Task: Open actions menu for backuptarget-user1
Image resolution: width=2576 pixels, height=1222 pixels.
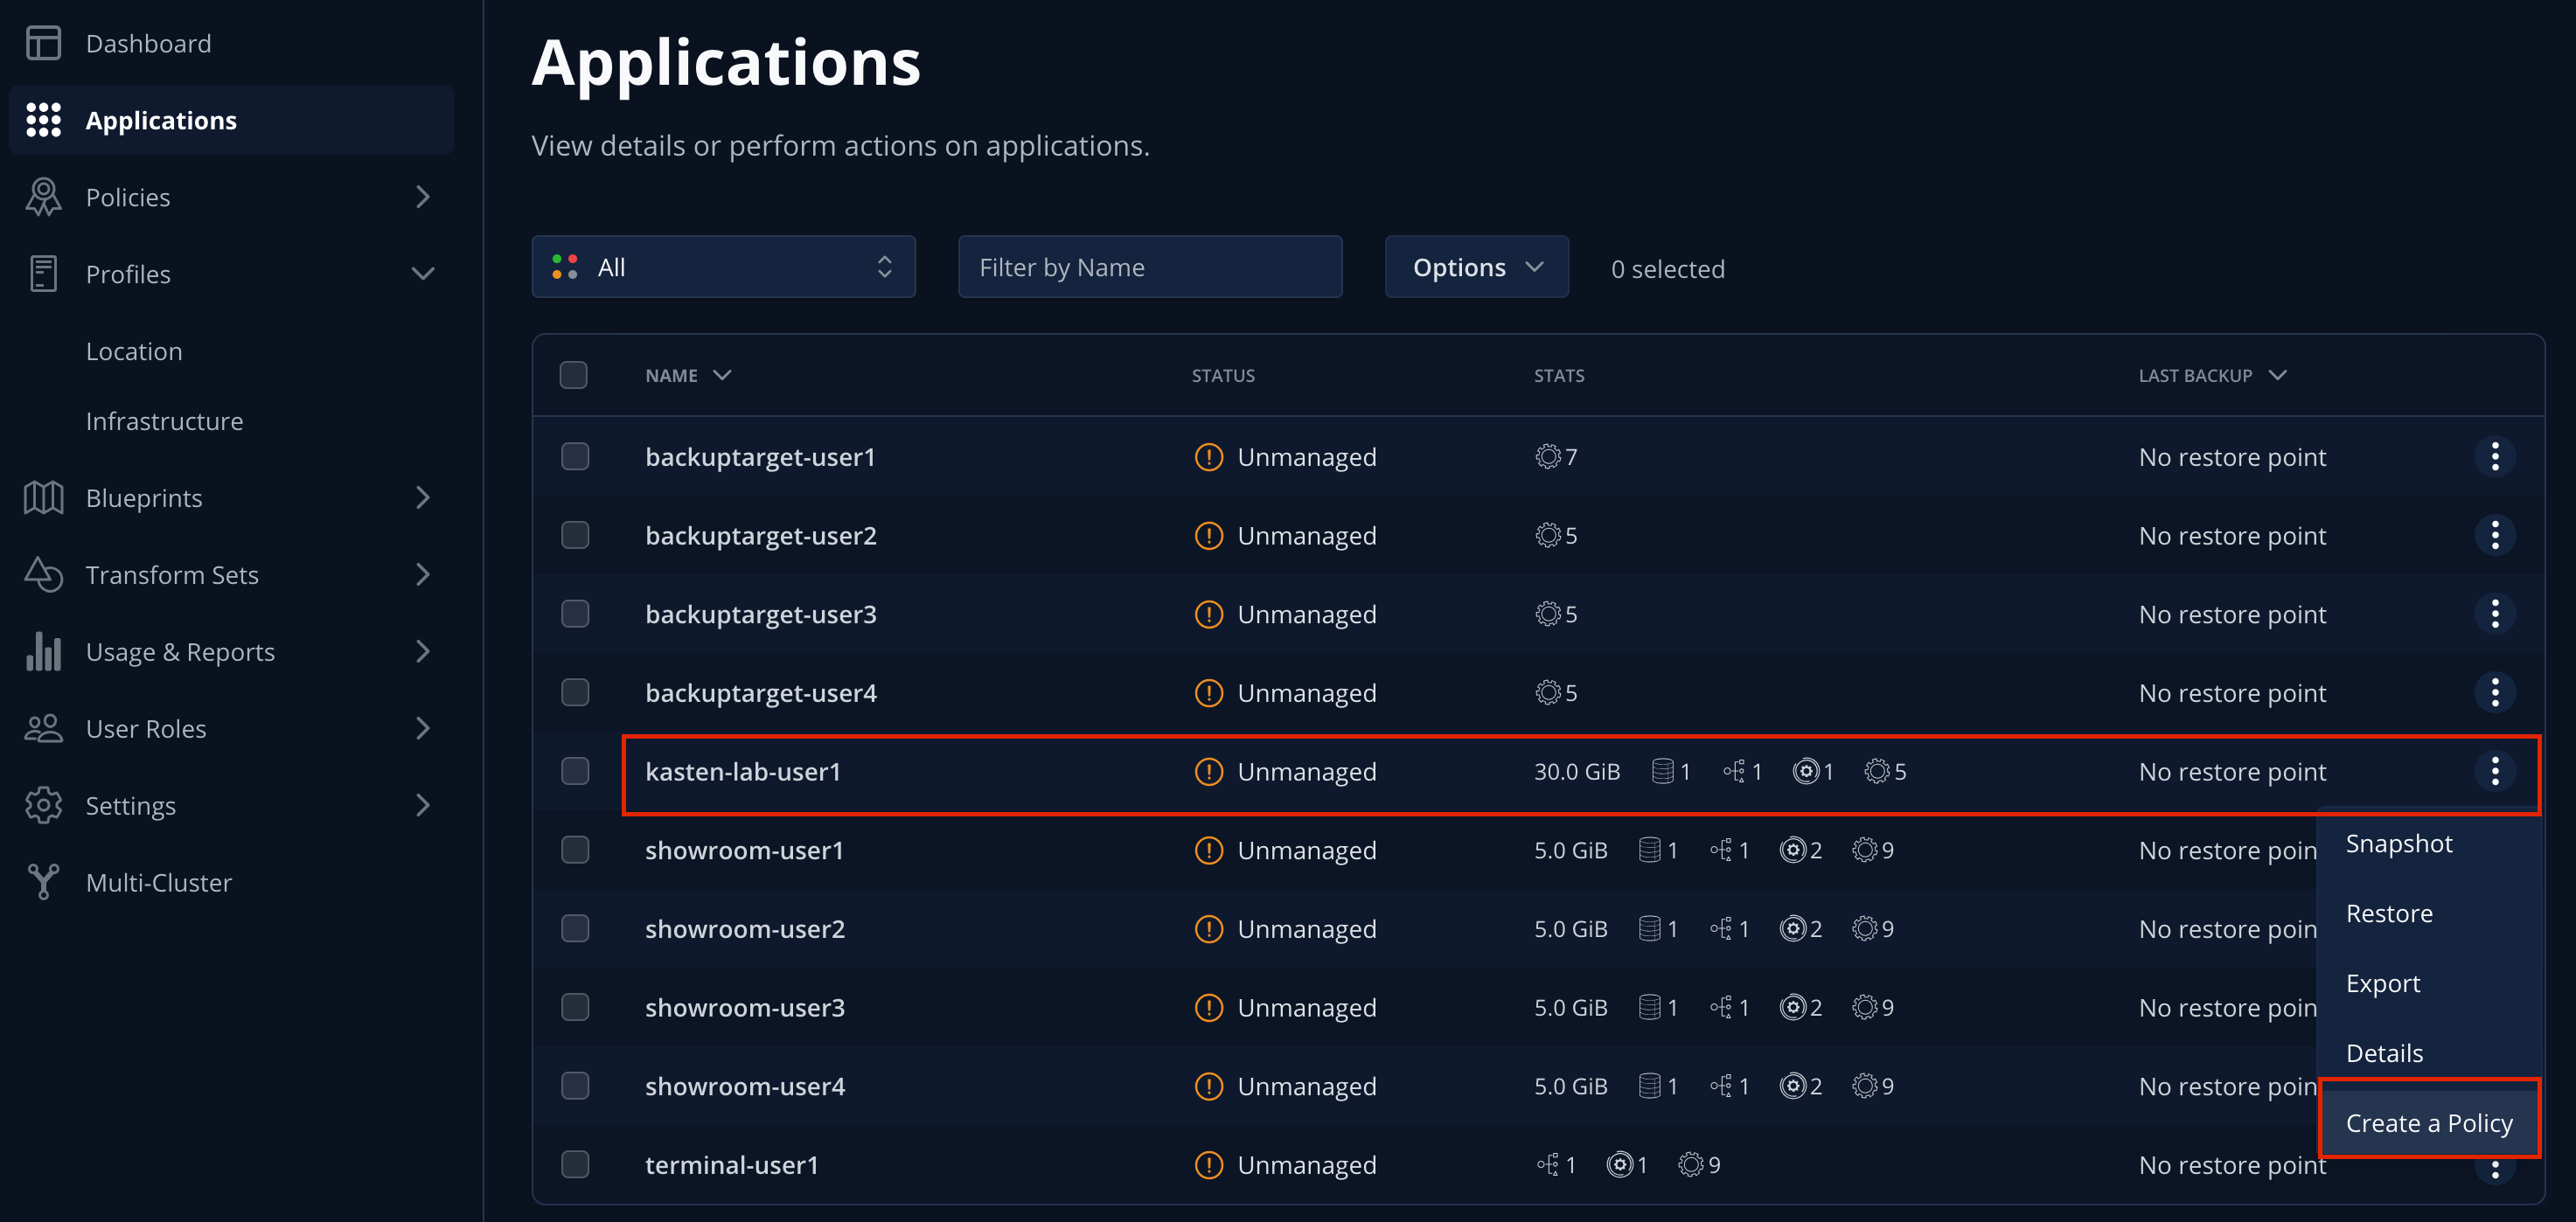Action: [x=2495, y=457]
